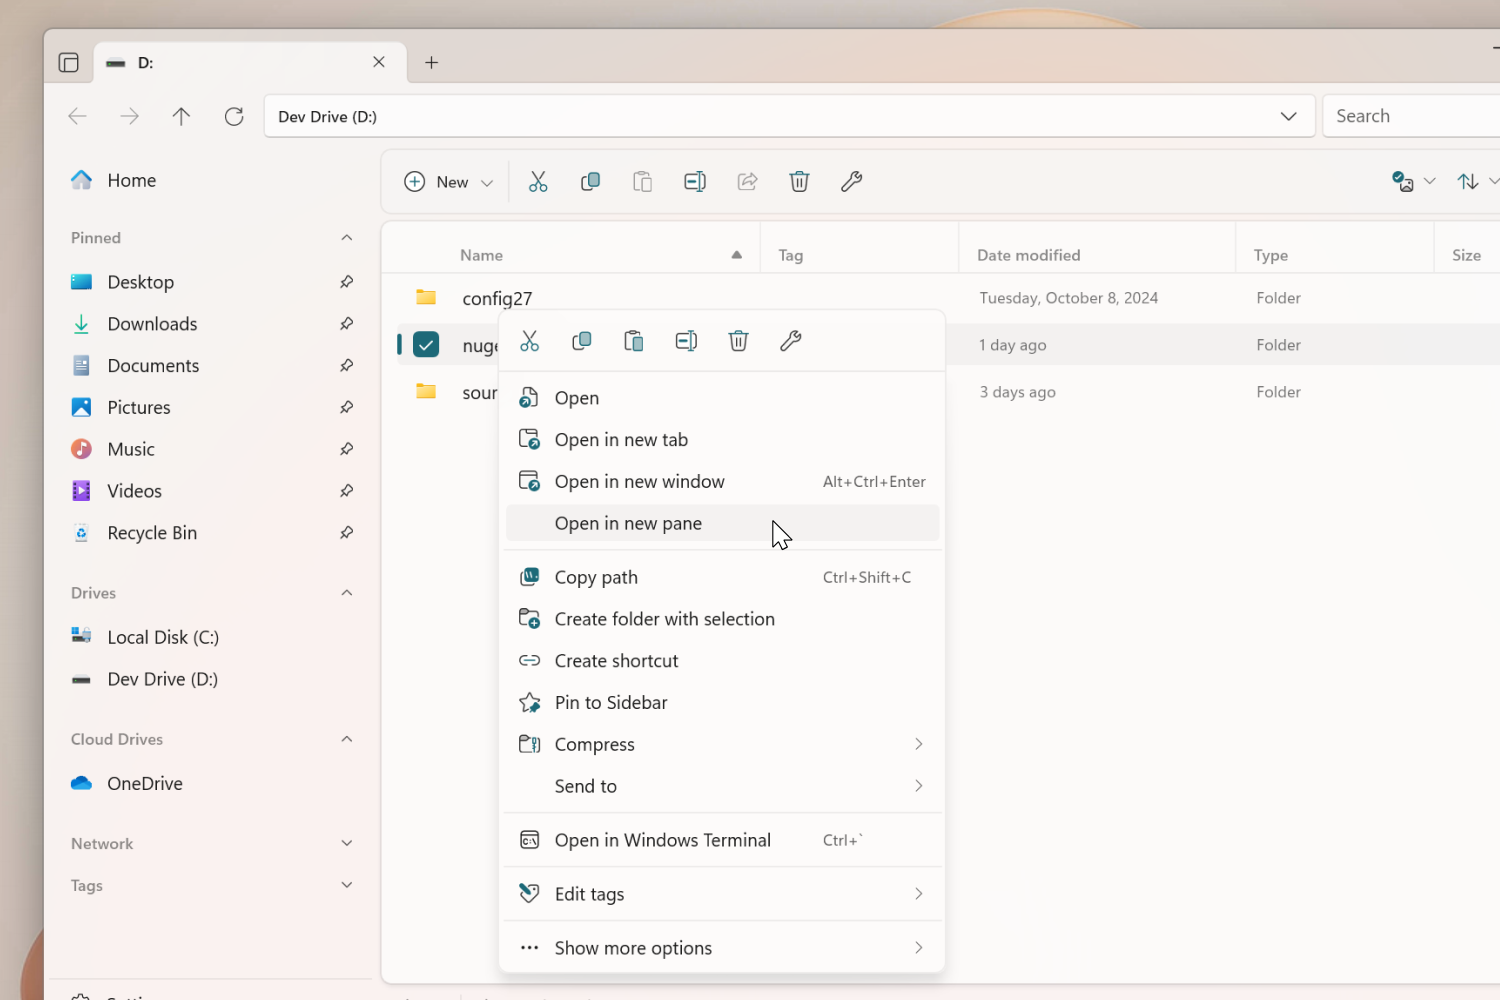Open the Edit tags submenu

(x=722, y=894)
